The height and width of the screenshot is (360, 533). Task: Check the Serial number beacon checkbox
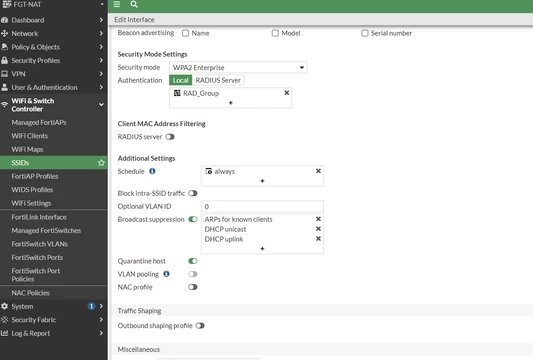pos(365,33)
